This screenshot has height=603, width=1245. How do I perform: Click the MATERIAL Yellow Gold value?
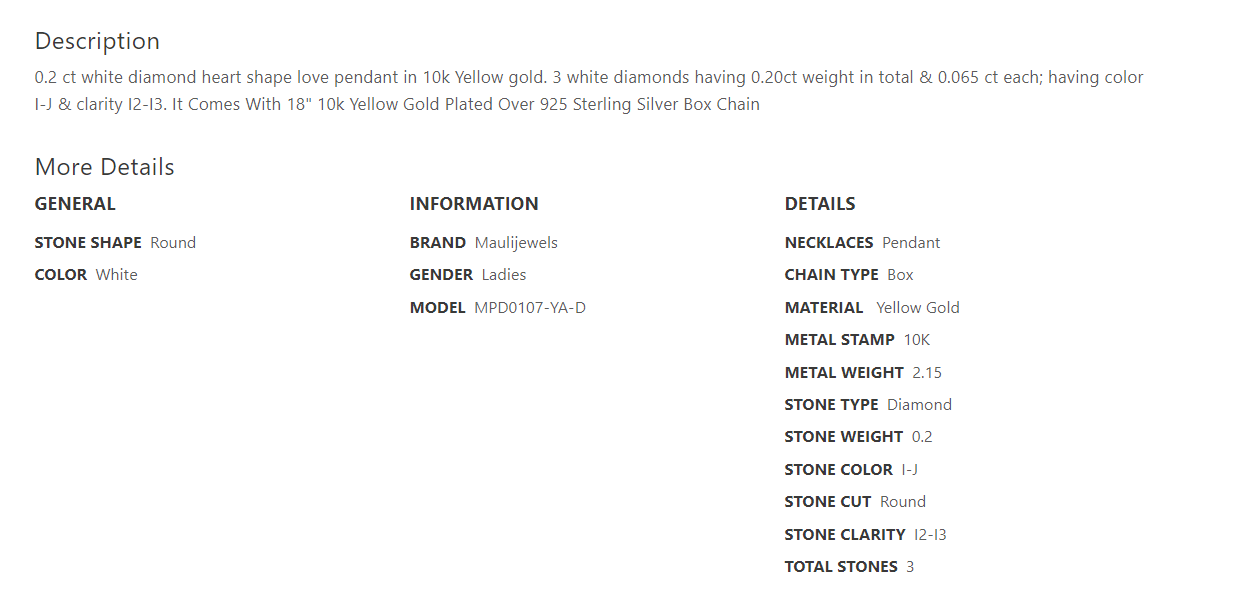pyautogui.click(x=918, y=308)
